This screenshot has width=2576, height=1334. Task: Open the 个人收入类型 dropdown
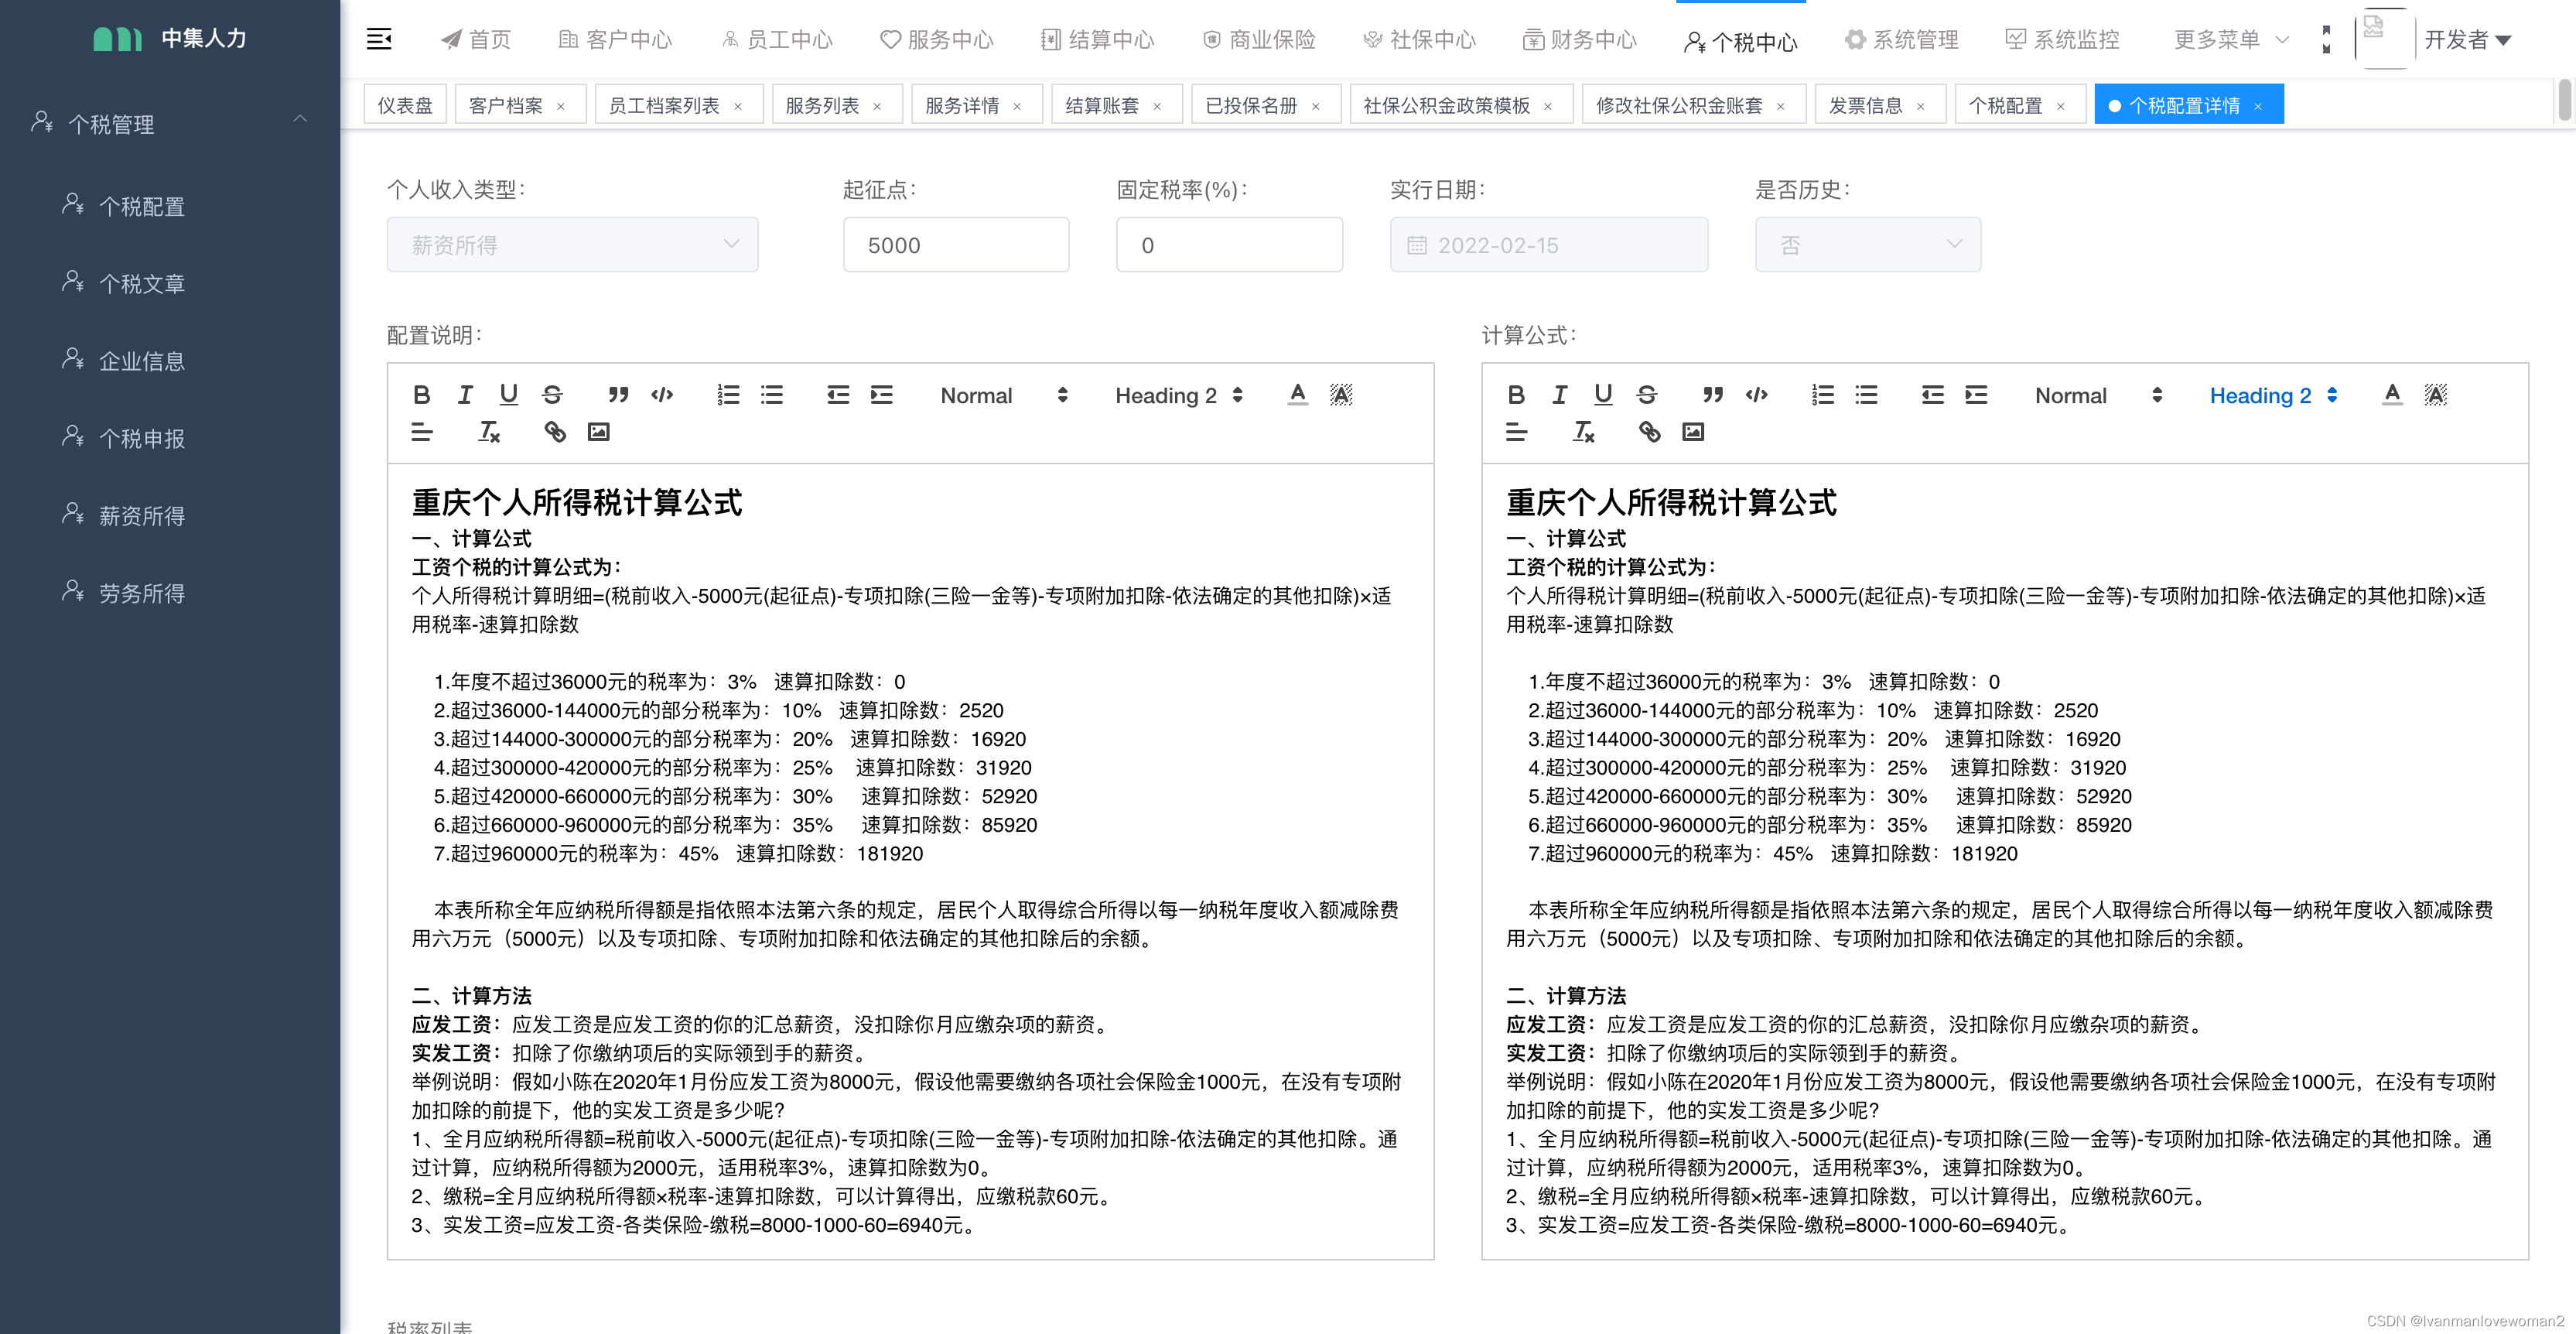pyautogui.click(x=572, y=245)
